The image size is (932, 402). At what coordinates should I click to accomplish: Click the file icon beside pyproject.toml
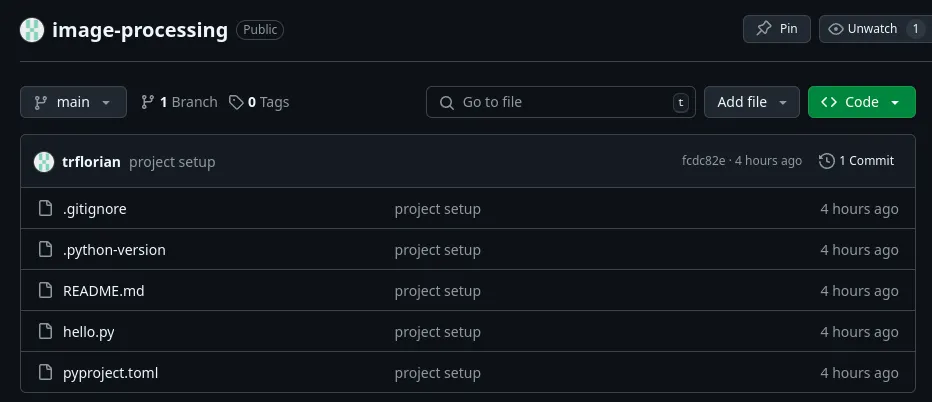pyautogui.click(x=44, y=373)
